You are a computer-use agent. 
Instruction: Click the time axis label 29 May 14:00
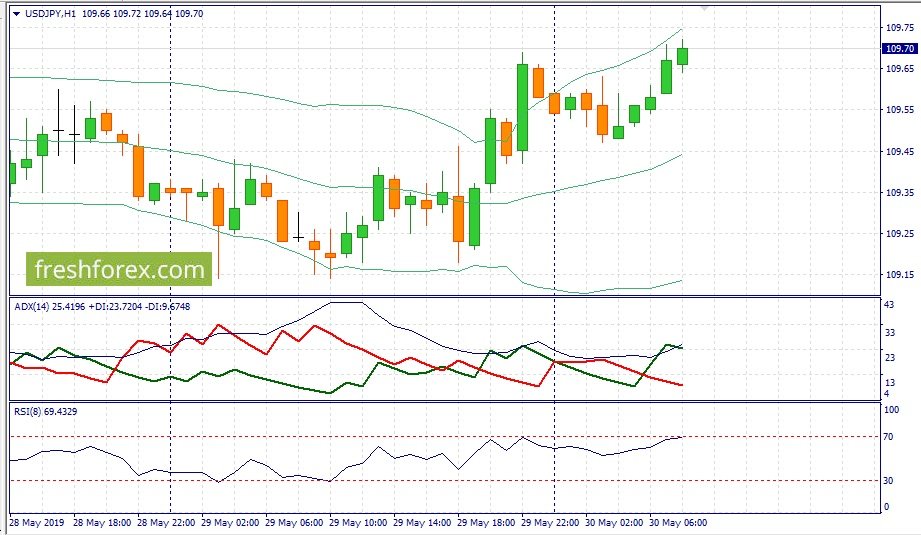pos(422,523)
